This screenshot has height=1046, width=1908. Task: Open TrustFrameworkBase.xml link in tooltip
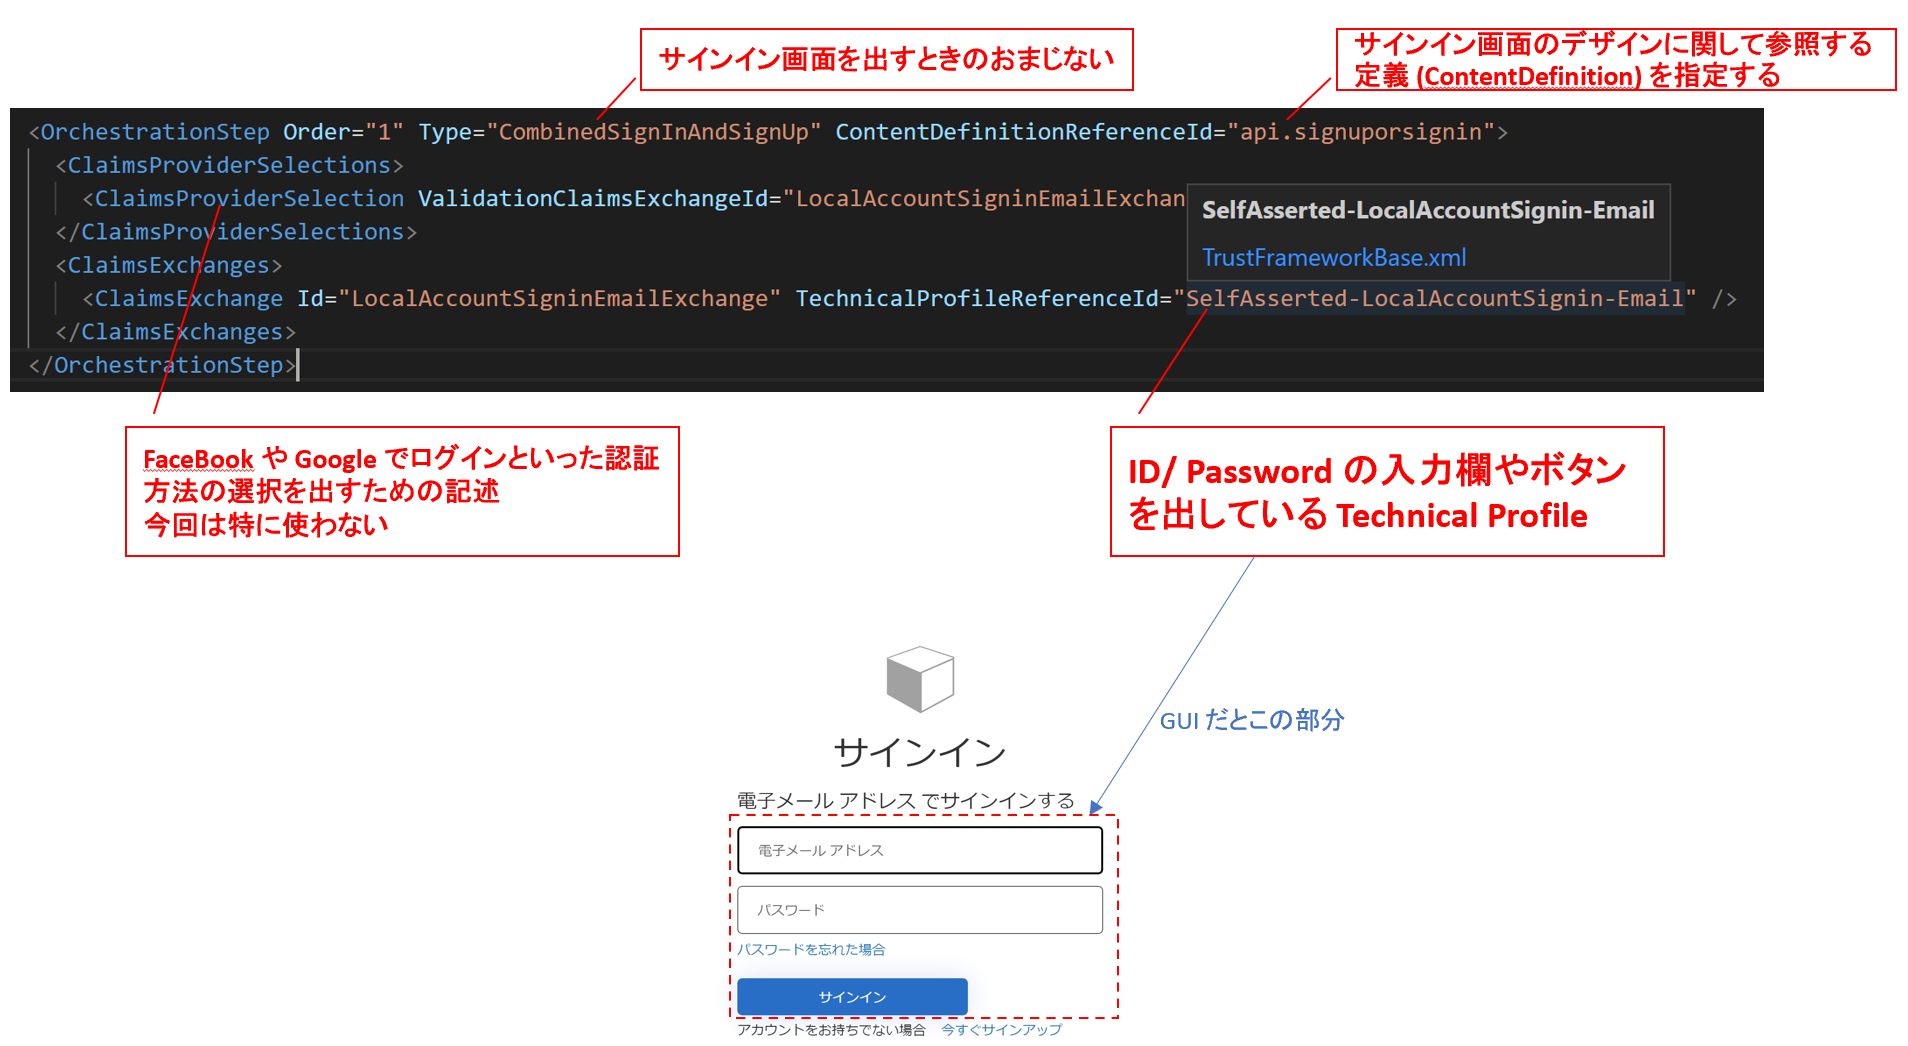coord(1334,258)
